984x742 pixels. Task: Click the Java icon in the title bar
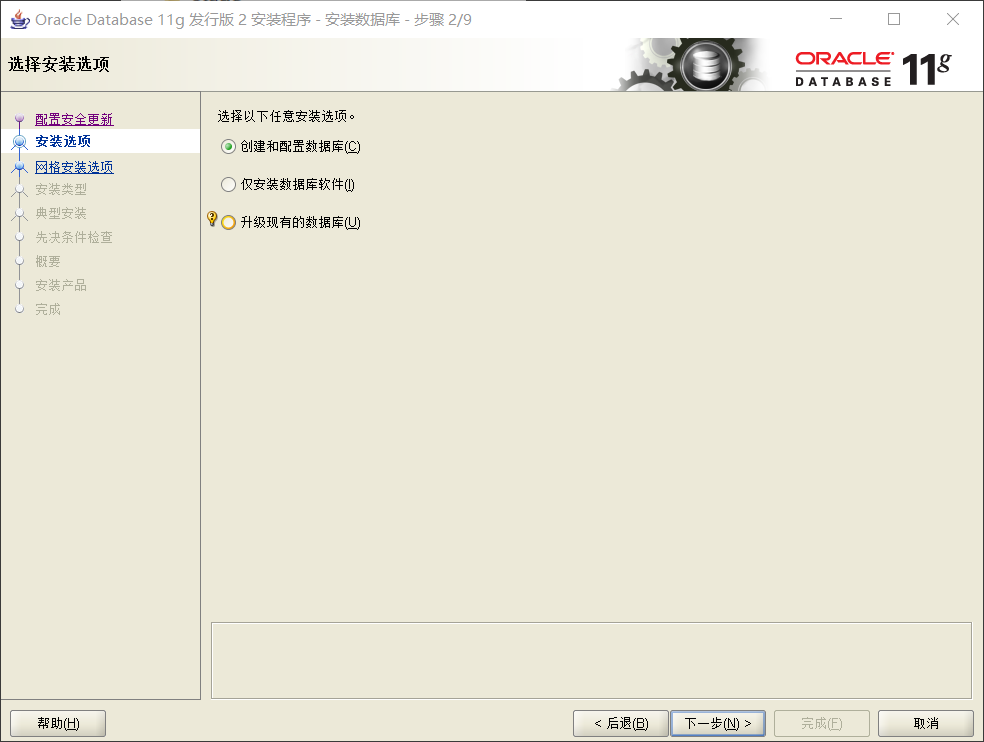(x=18, y=19)
